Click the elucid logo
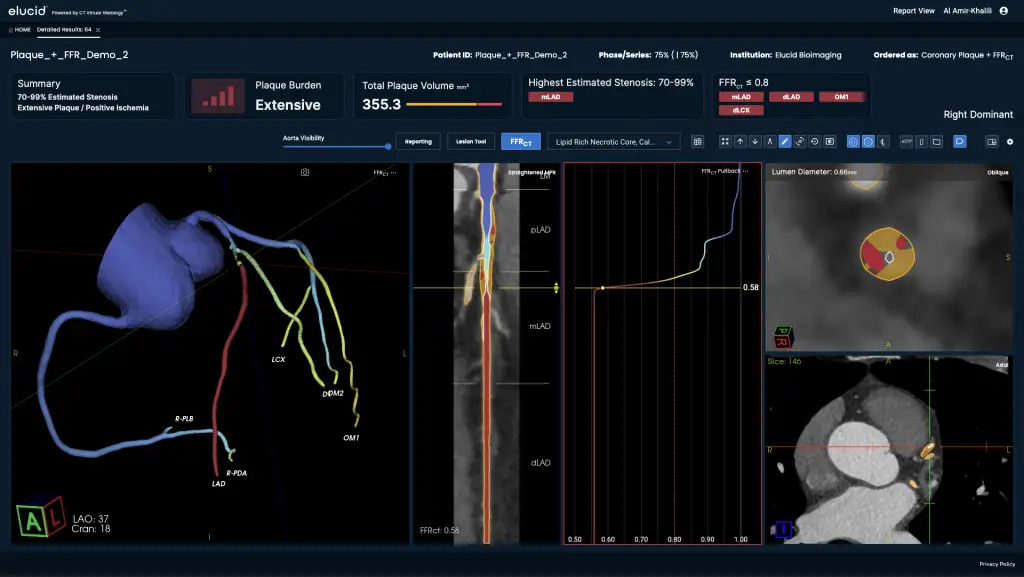This screenshot has width=1024, height=577. [x=27, y=10]
